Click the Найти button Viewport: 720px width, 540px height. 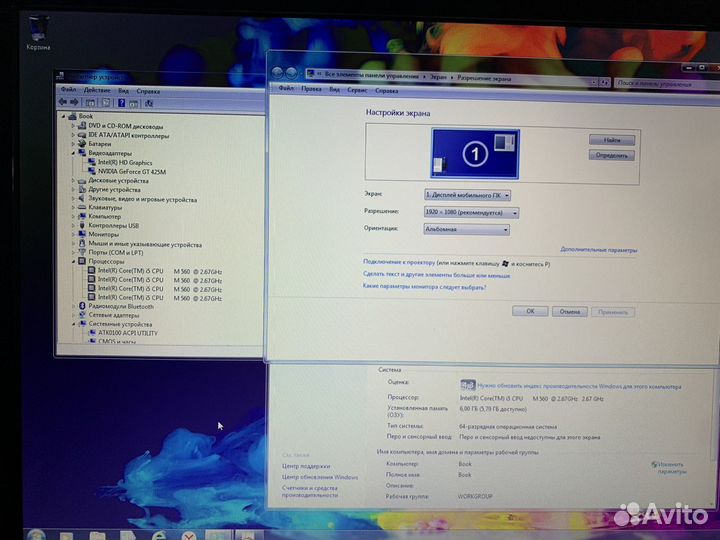pyautogui.click(x=612, y=140)
